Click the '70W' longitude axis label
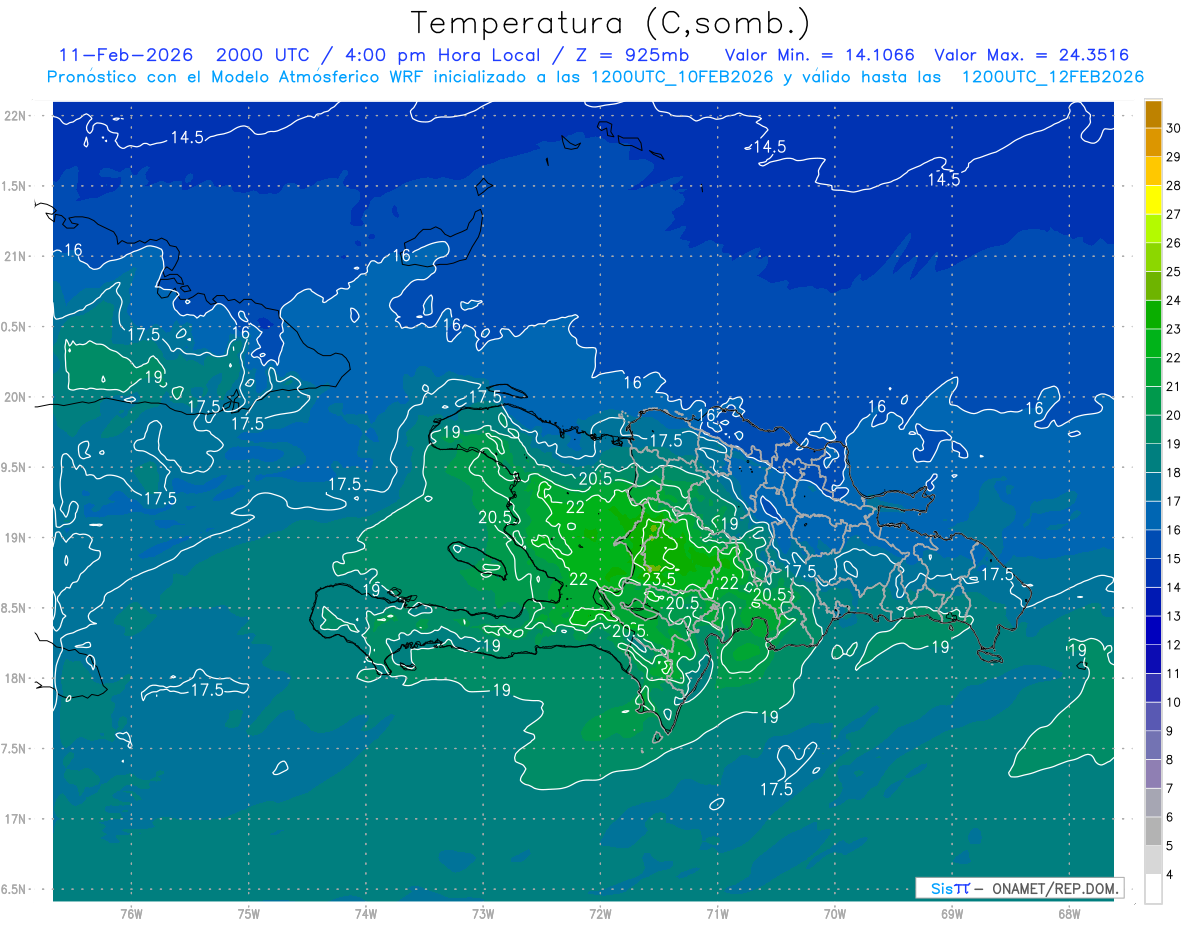 pyautogui.click(x=835, y=914)
